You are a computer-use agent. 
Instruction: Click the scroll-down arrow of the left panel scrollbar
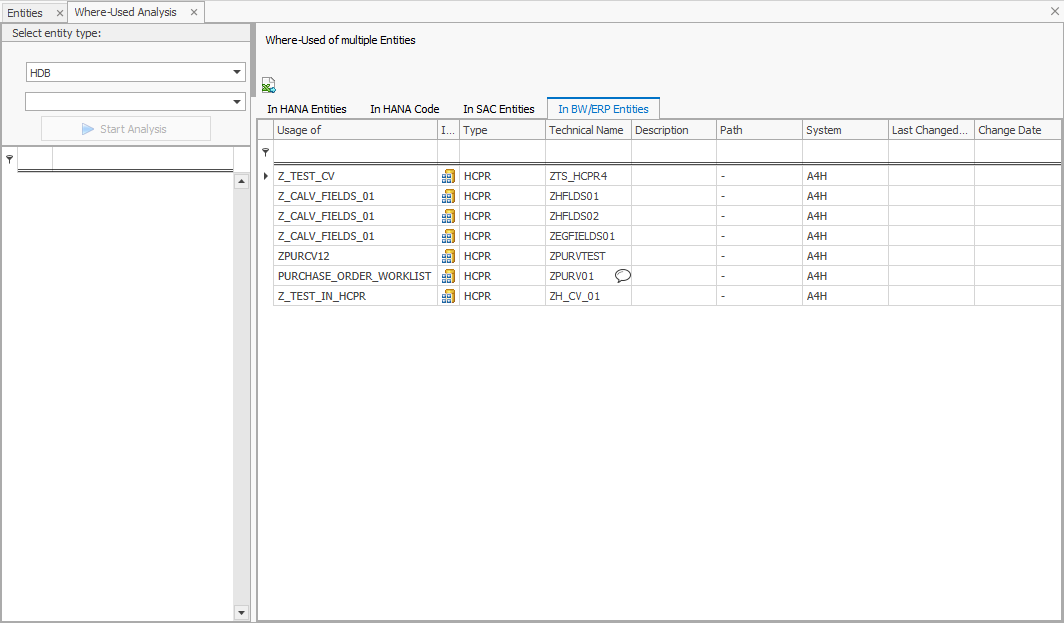coord(242,611)
